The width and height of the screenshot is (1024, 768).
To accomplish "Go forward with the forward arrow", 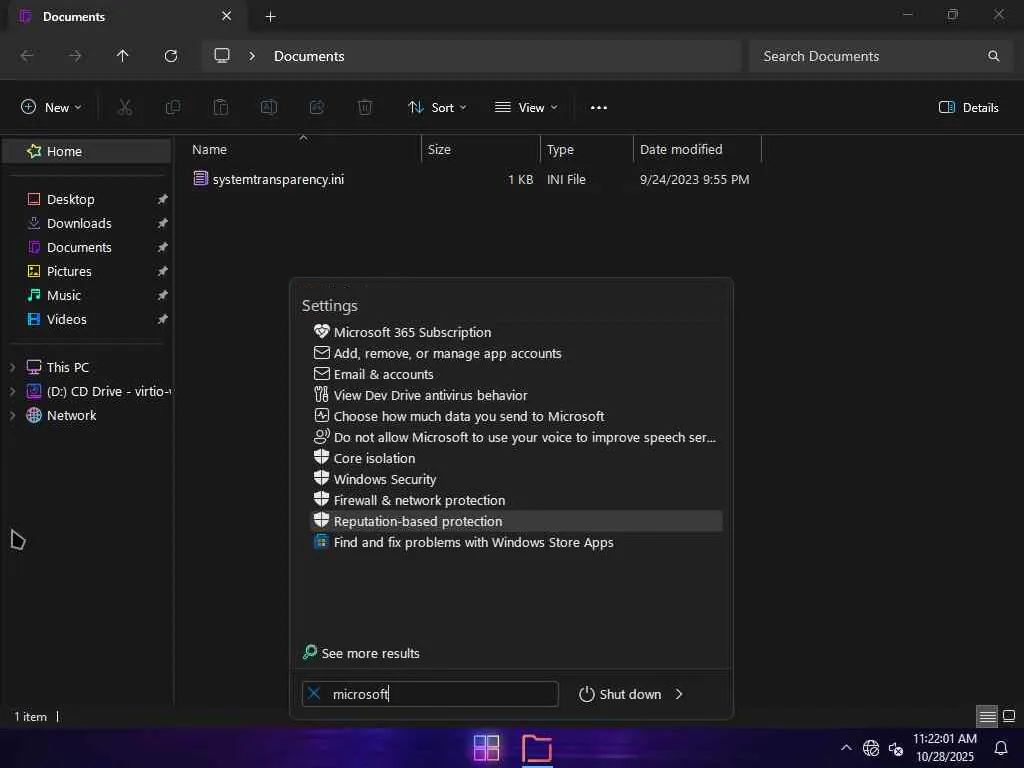I will click(75, 56).
